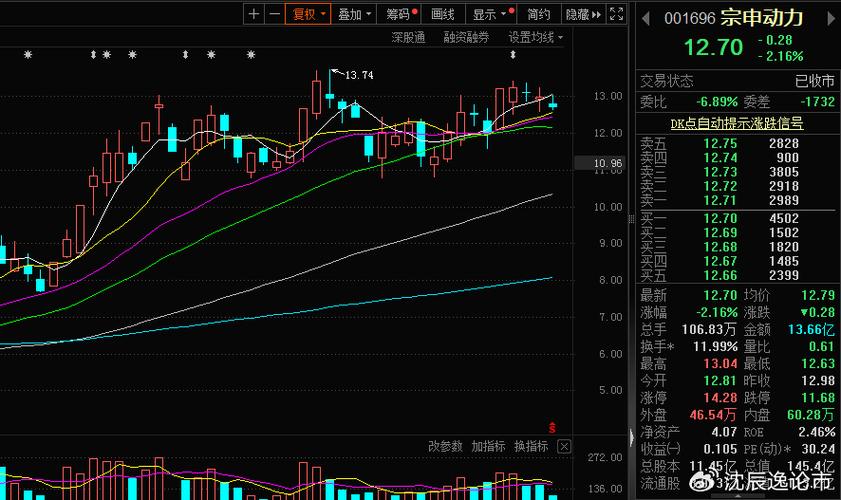Toggle fullscreen chart icon
The width and height of the screenshot is (841, 500).
click(x=617, y=14)
